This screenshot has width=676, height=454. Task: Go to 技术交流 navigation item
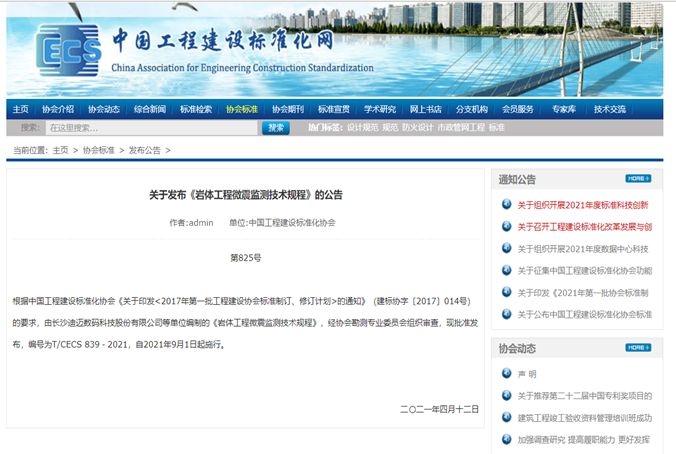610,110
